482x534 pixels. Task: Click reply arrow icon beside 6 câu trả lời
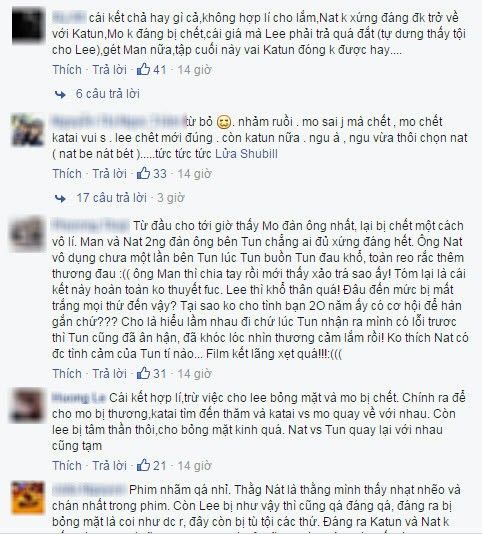coord(60,94)
